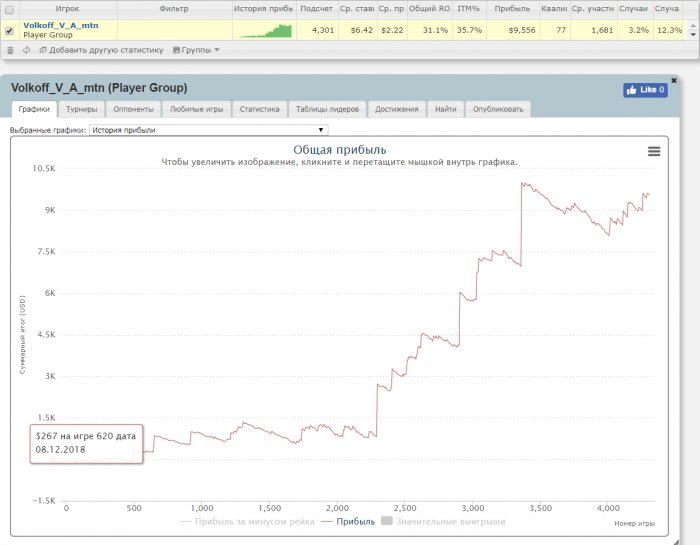Toggle 'Прибыль за минусом рейка' legend series

(x=247, y=521)
